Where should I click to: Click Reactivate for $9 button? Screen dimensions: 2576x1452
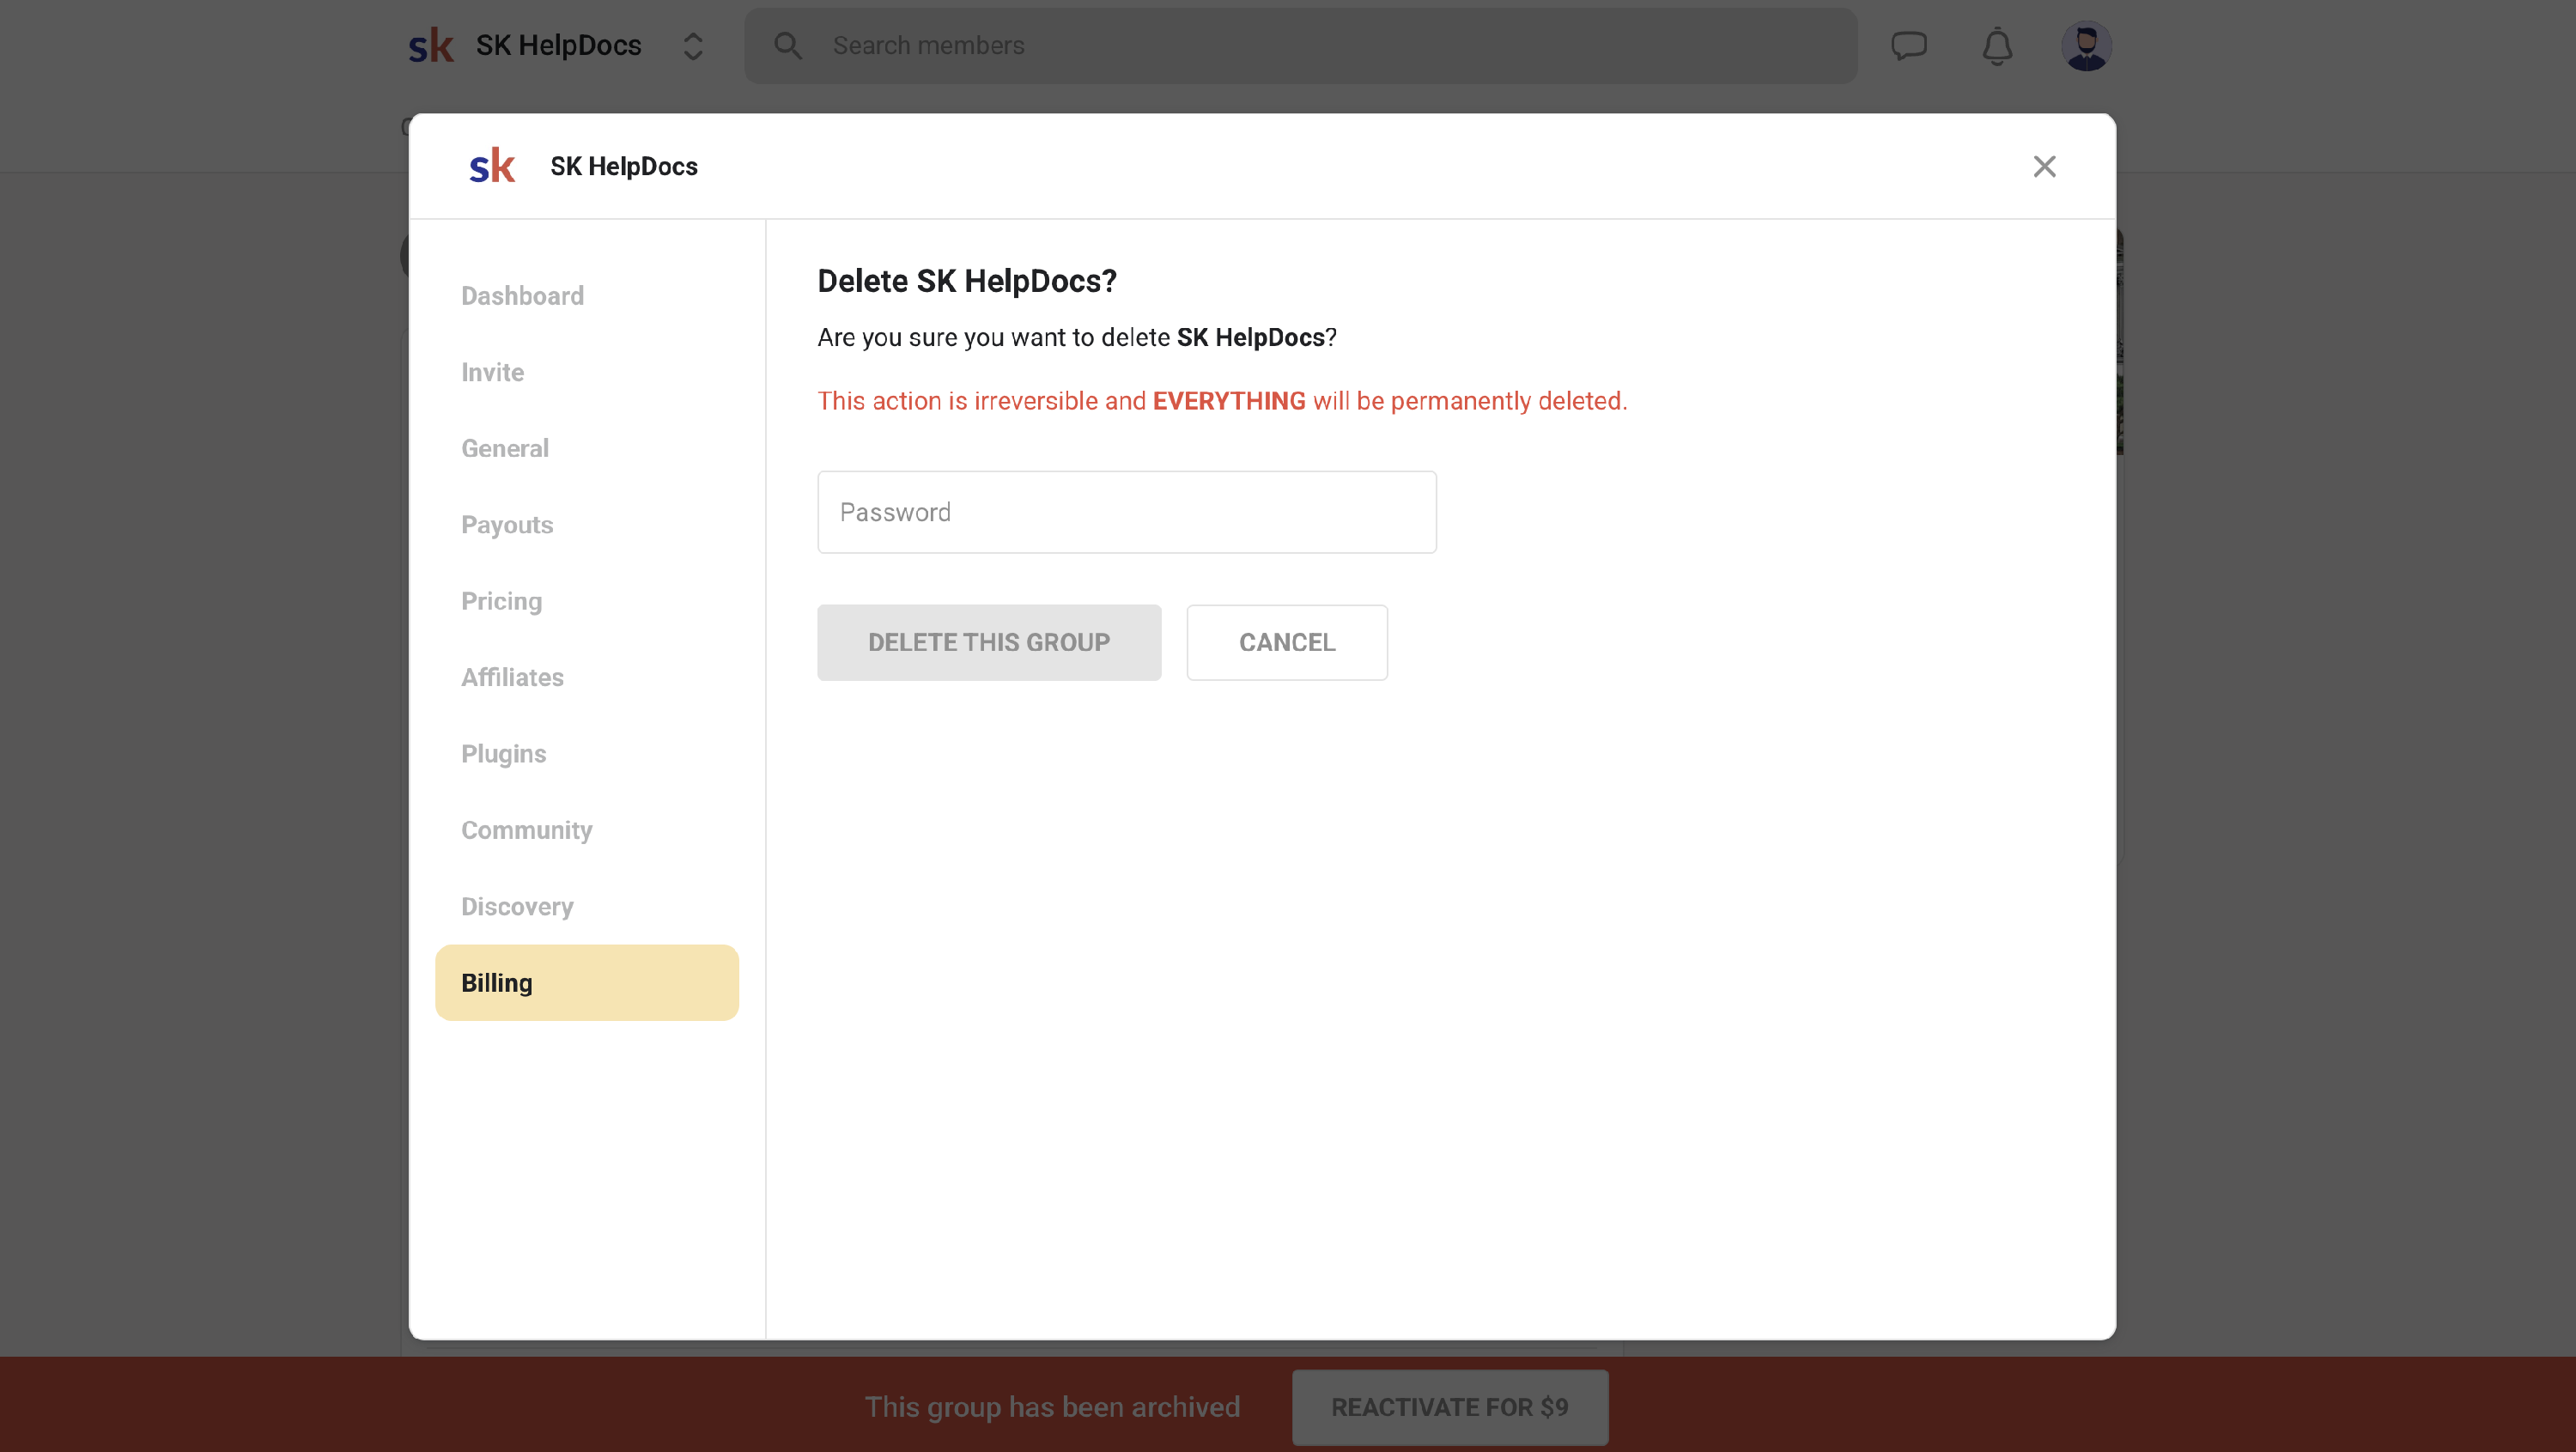point(1449,1407)
